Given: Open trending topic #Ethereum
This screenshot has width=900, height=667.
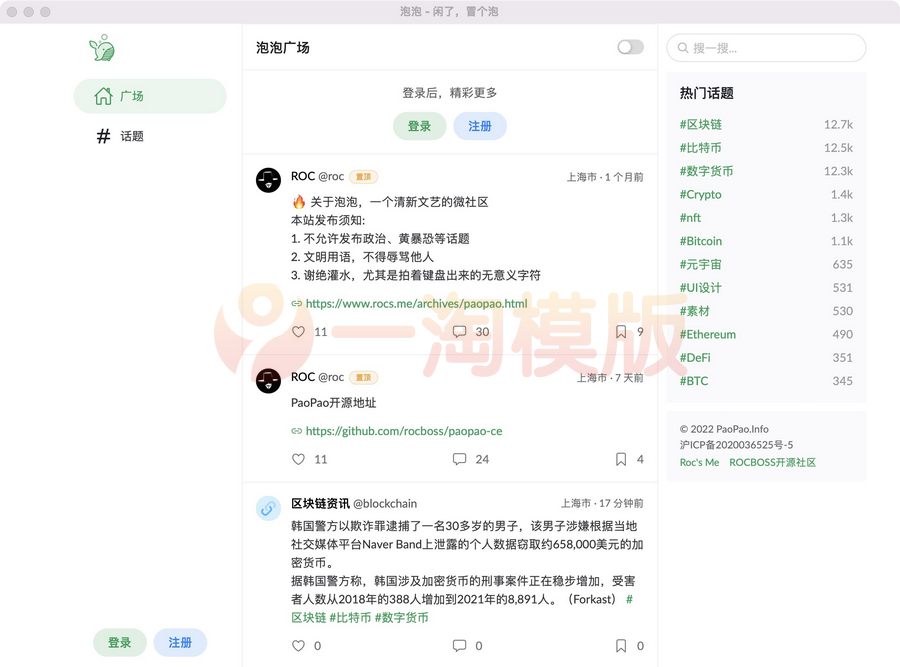Looking at the screenshot, I should pyautogui.click(x=708, y=335).
